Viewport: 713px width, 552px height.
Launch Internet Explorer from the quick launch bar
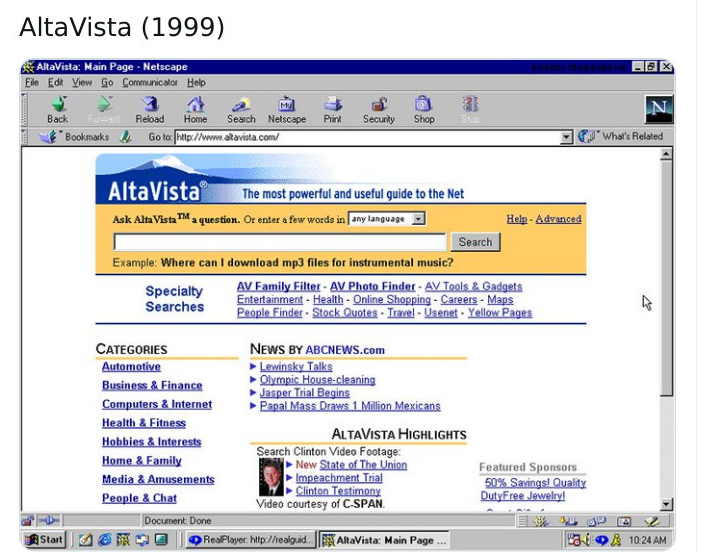click(x=105, y=540)
